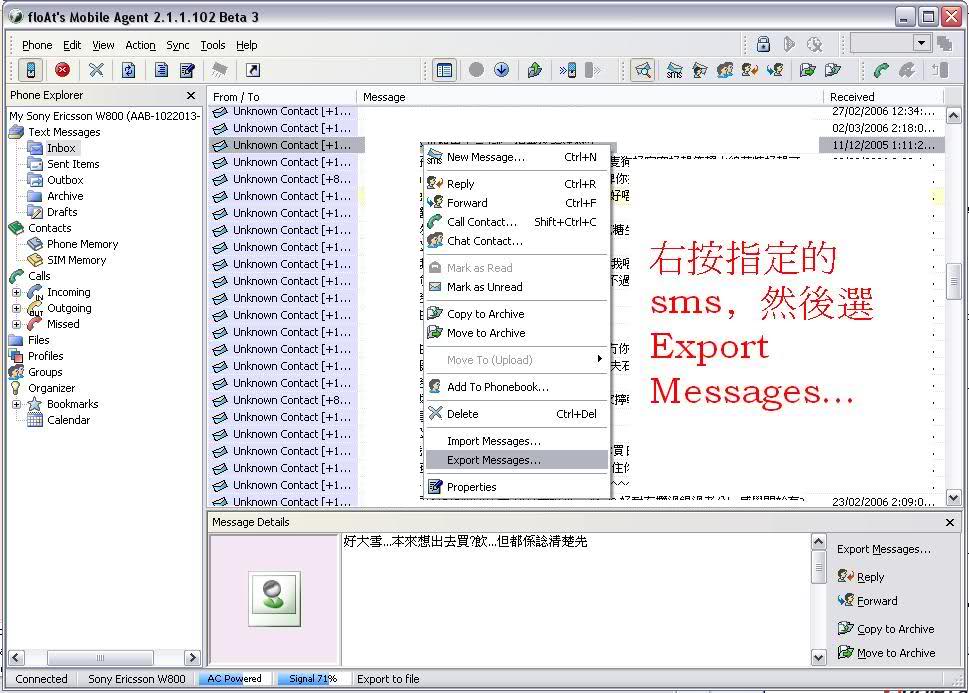Click the shortcut arrow toolbar icon
The image size is (969, 693).
pos(253,70)
